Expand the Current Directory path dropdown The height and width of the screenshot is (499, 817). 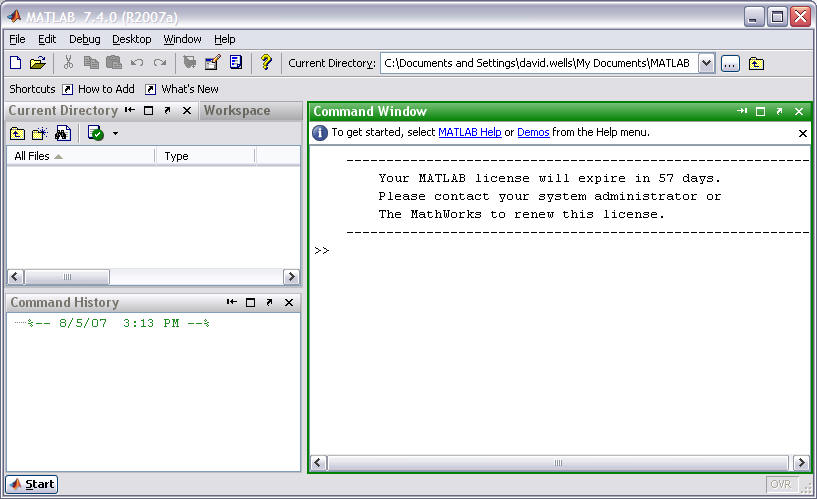tap(707, 64)
